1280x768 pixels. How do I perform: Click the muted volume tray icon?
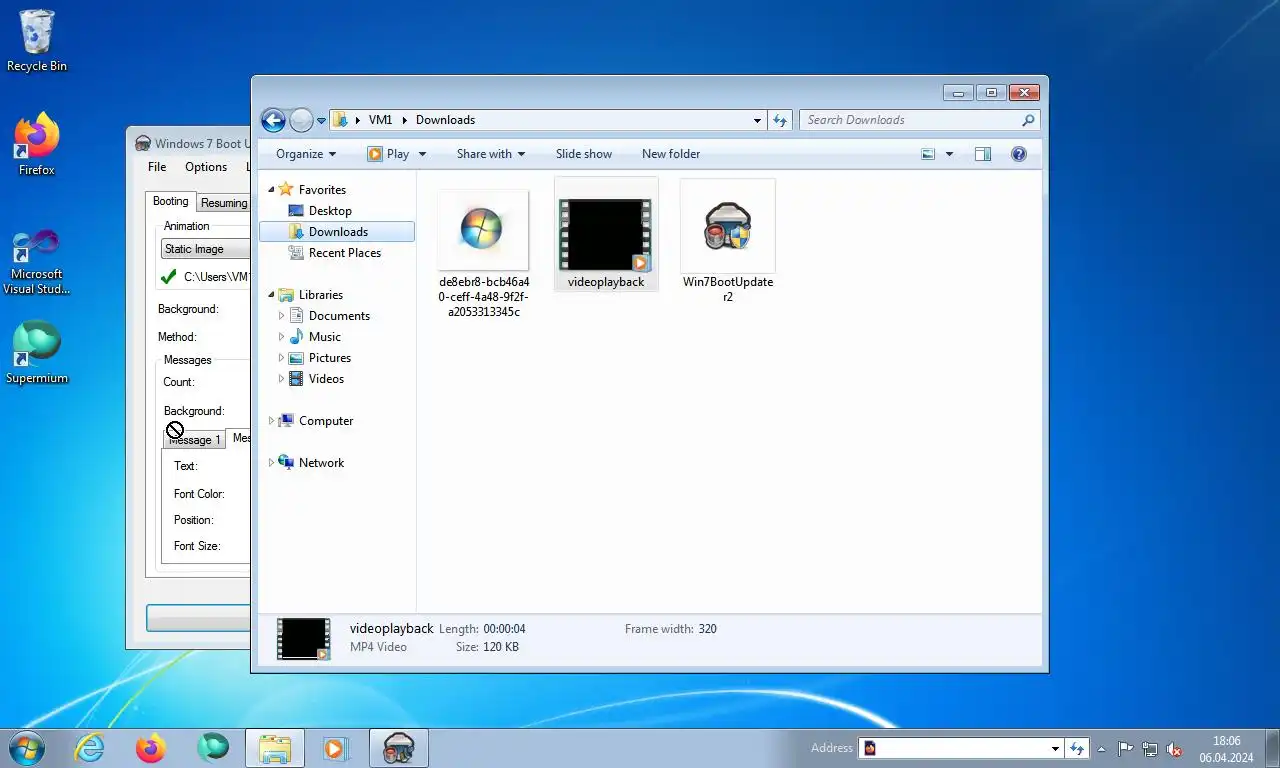click(x=1175, y=749)
